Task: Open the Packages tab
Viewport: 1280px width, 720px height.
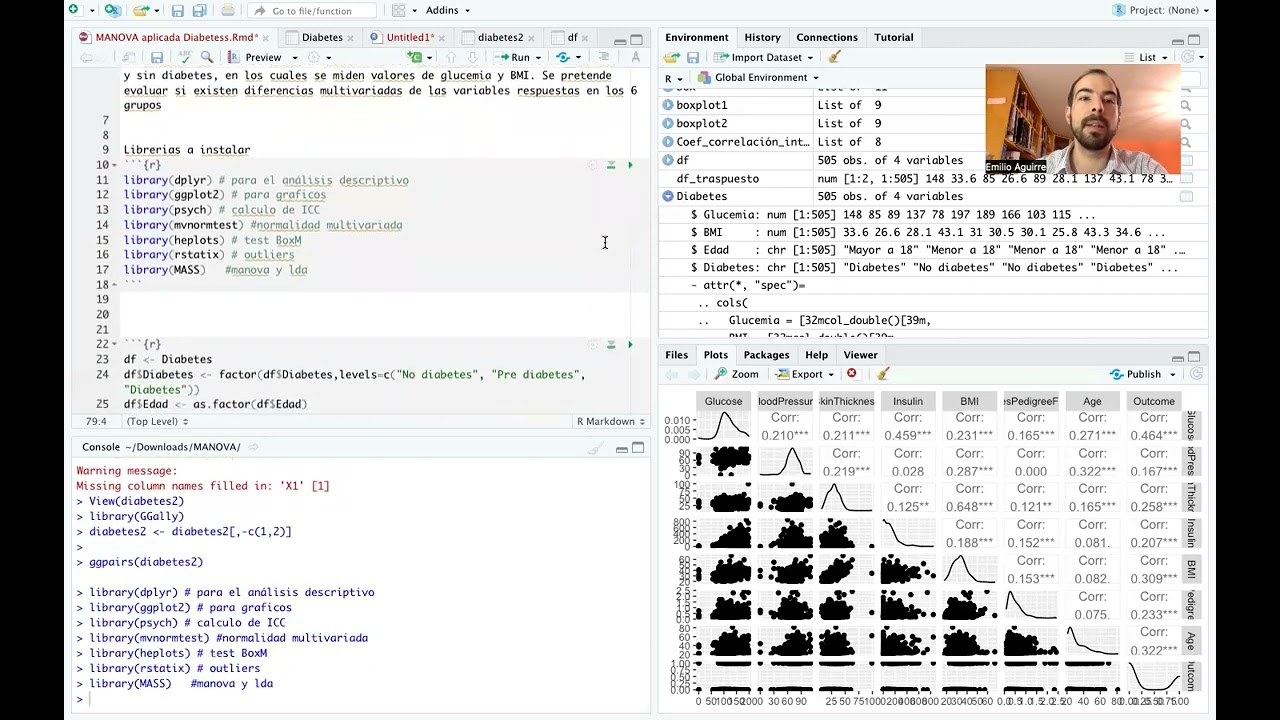Action: pyautogui.click(x=766, y=355)
